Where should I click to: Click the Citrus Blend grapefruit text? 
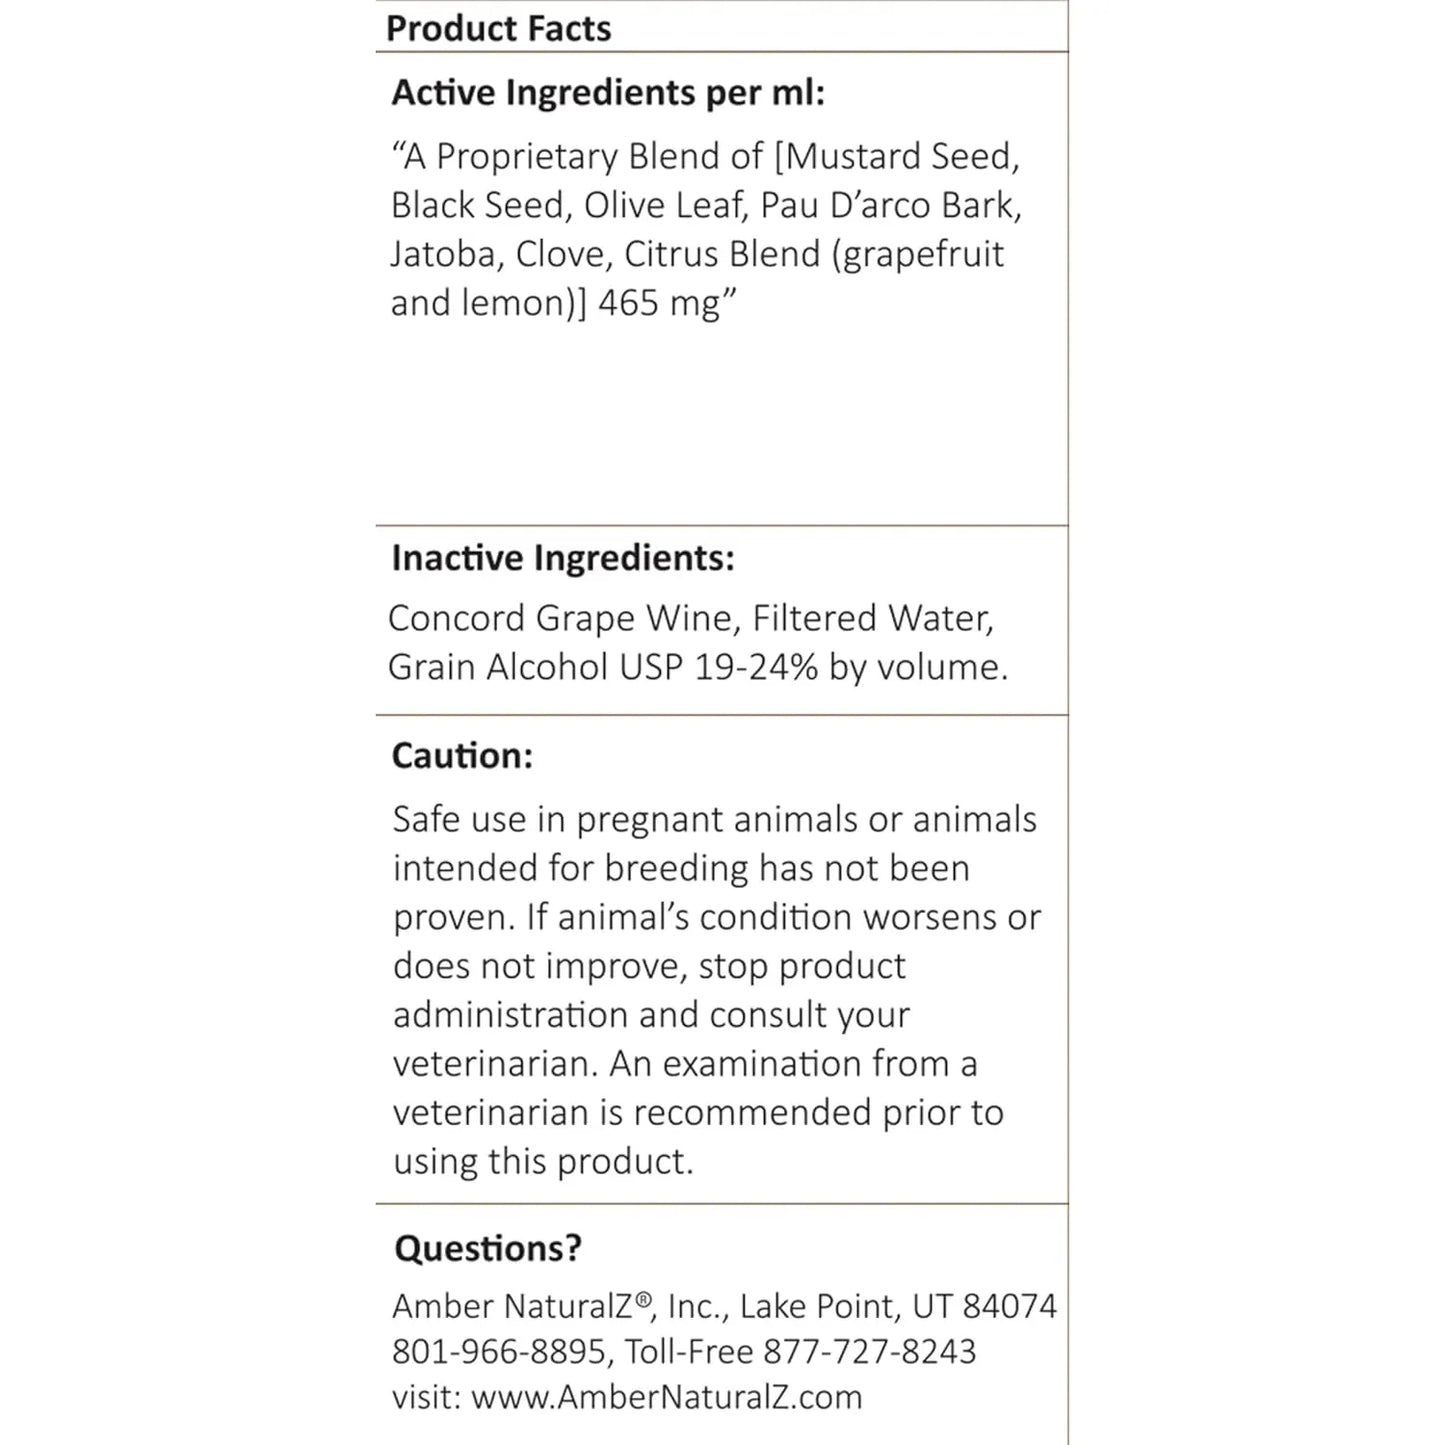click(x=814, y=254)
